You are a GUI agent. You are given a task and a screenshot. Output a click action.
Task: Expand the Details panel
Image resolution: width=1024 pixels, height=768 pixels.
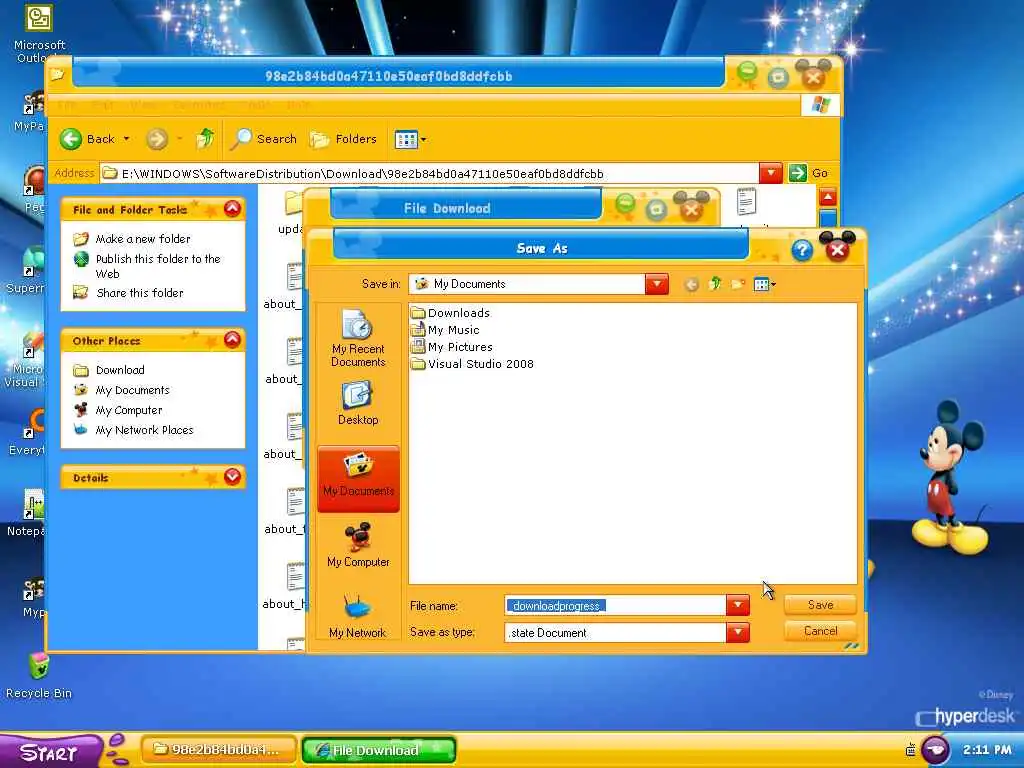click(232, 477)
